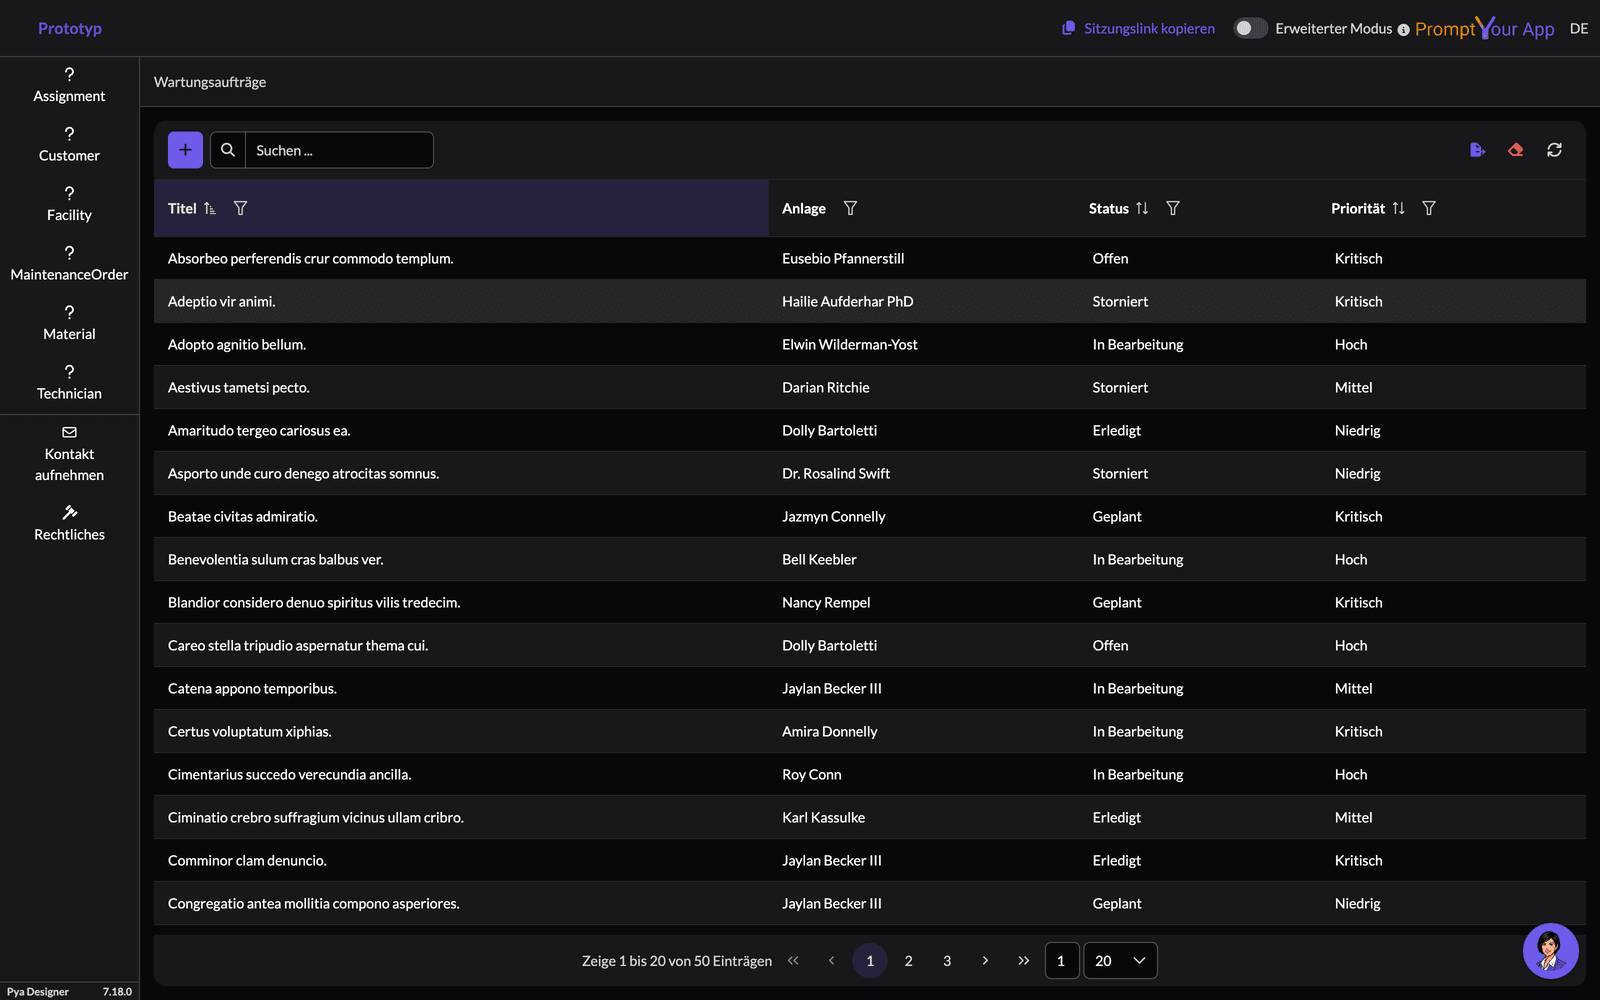This screenshot has width=1600, height=1000.
Task: Go to previous page arrow
Action: click(x=831, y=961)
